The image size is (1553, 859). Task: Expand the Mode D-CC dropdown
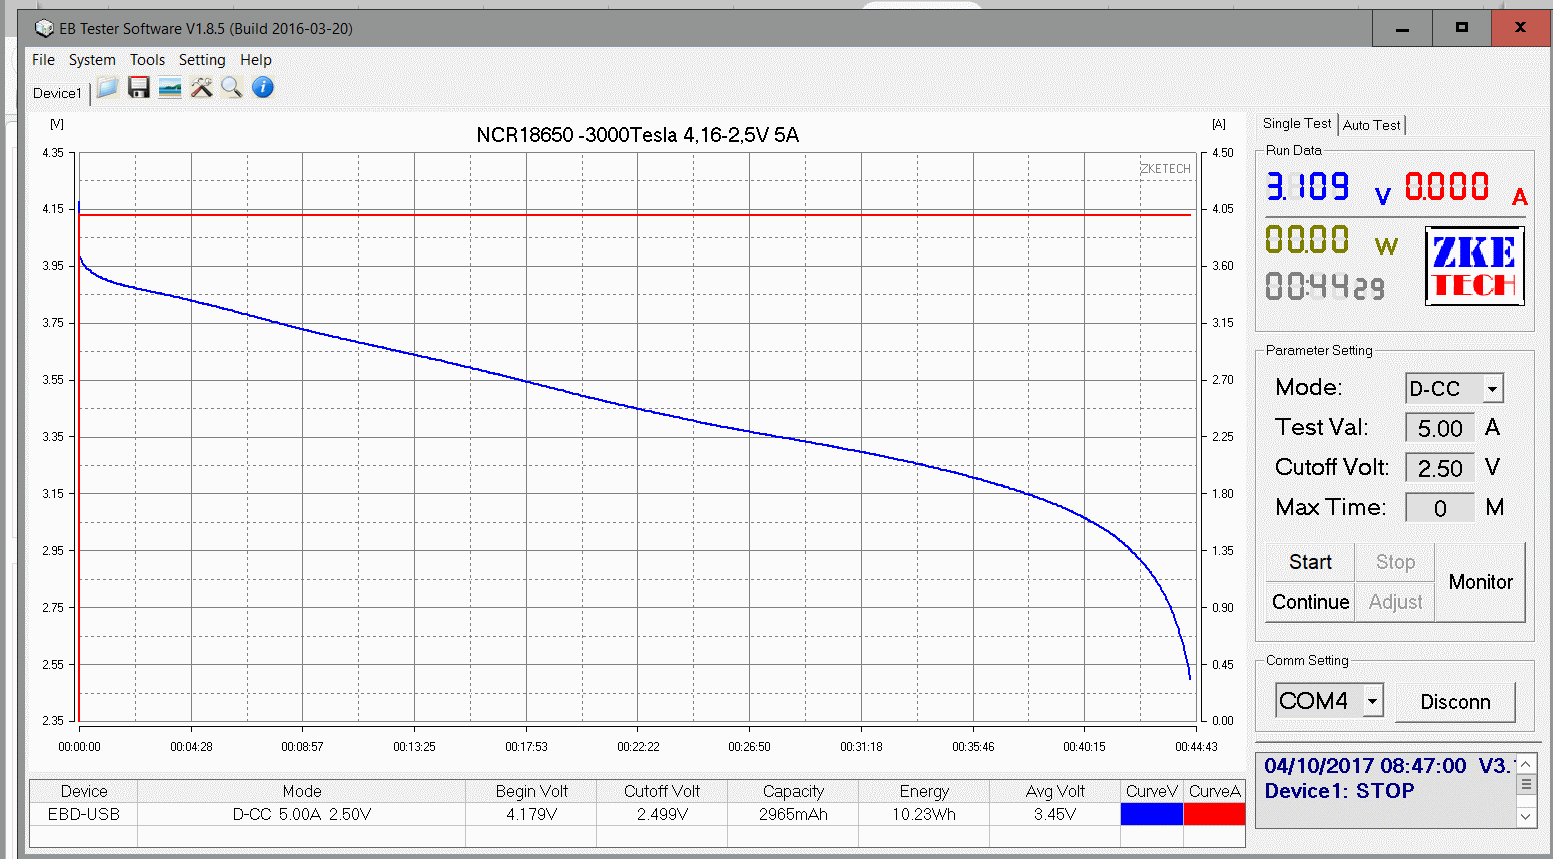(1492, 389)
